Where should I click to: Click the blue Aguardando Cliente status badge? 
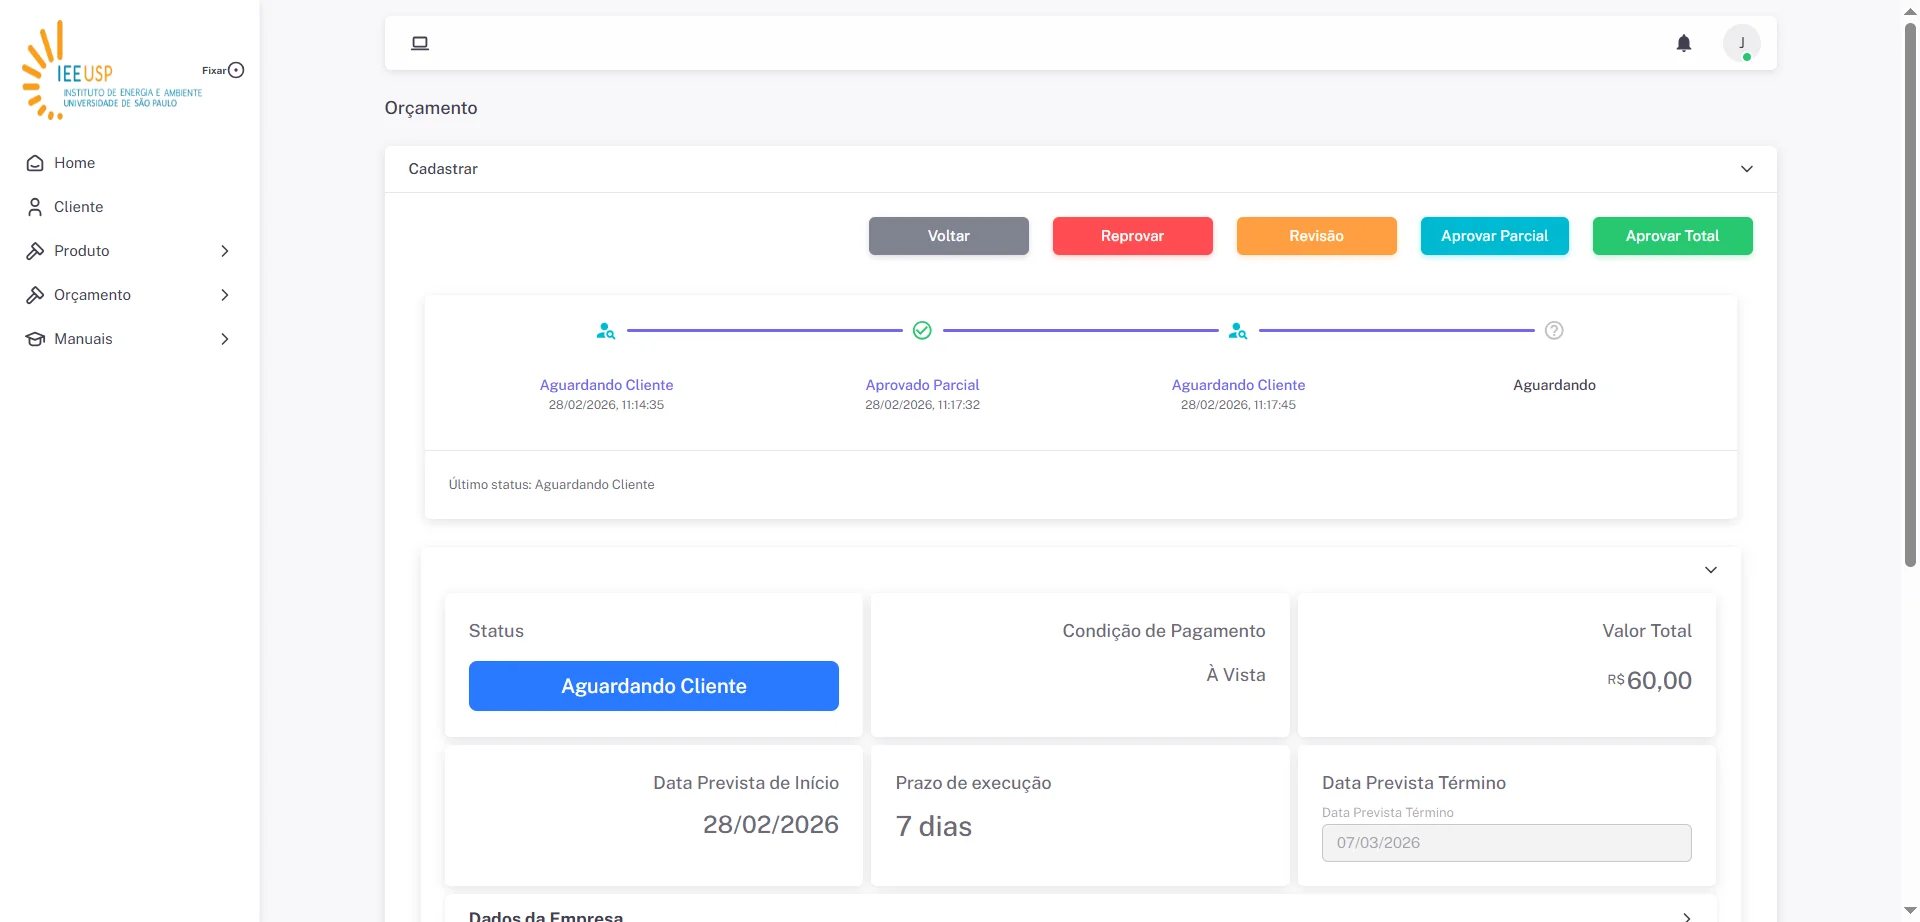point(654,686)
